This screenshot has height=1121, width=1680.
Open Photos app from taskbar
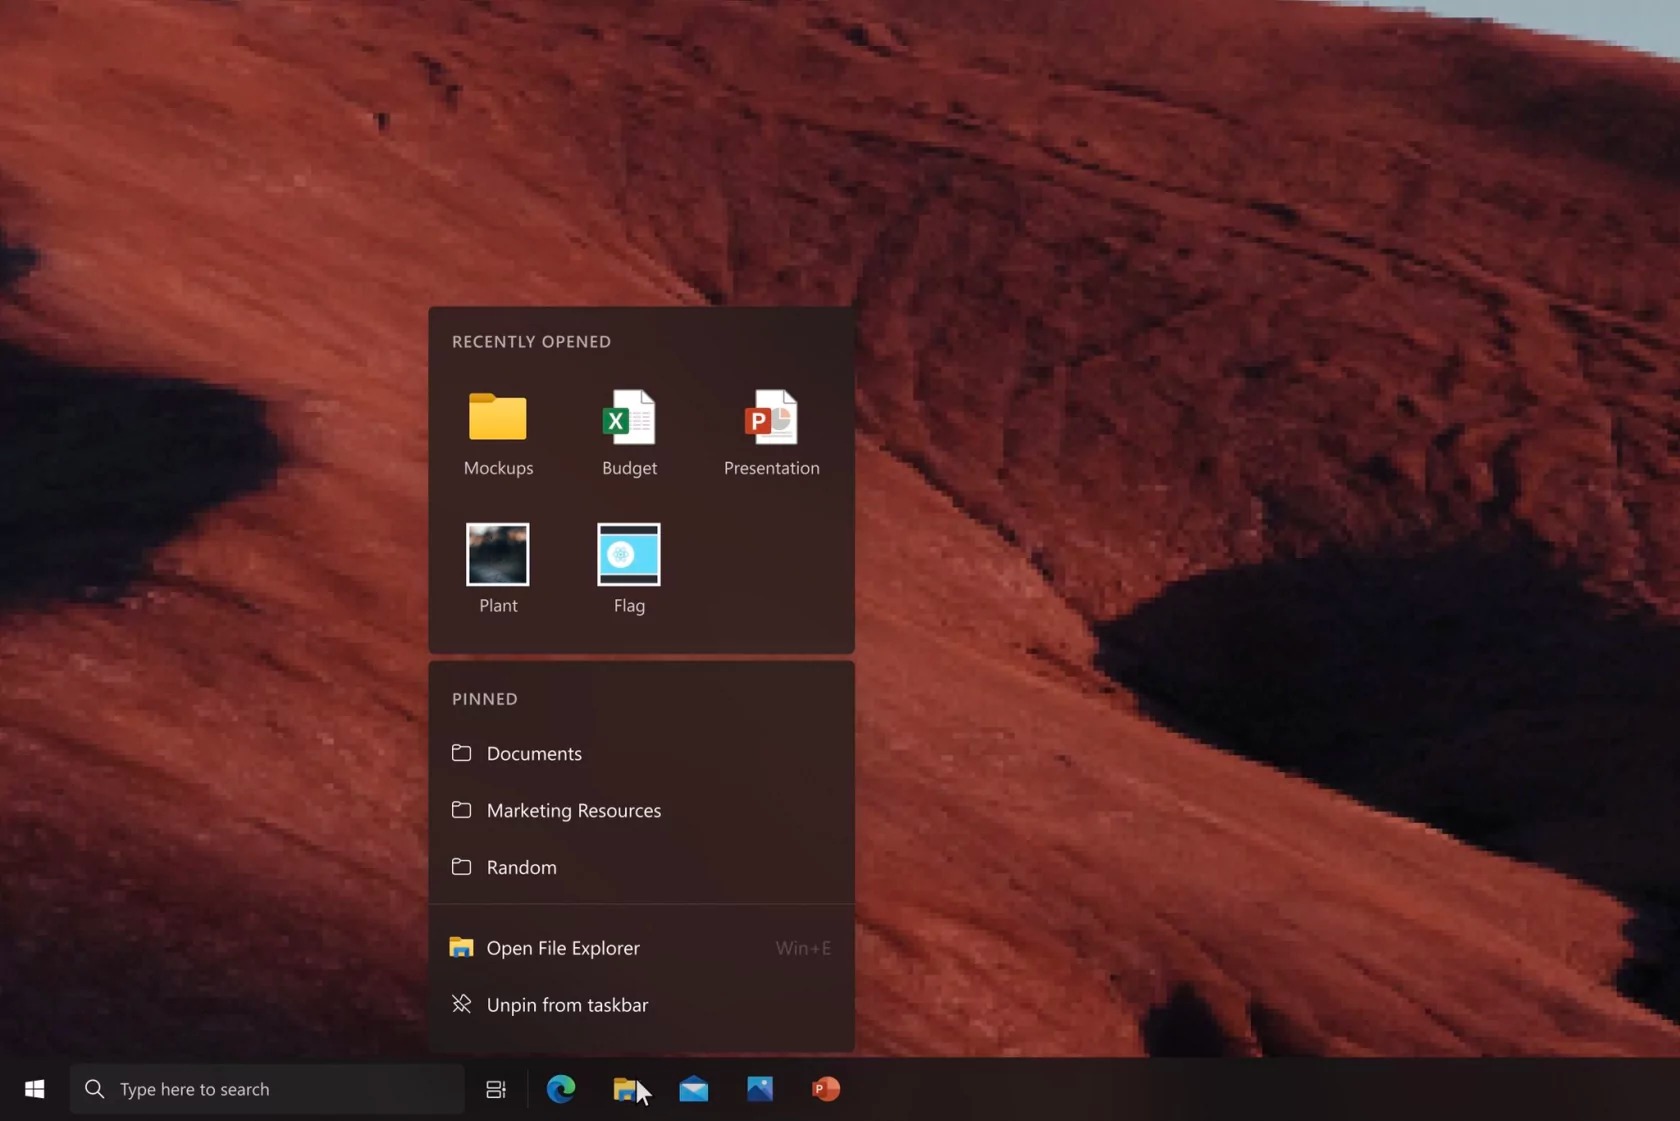[x=760, y=1089]
